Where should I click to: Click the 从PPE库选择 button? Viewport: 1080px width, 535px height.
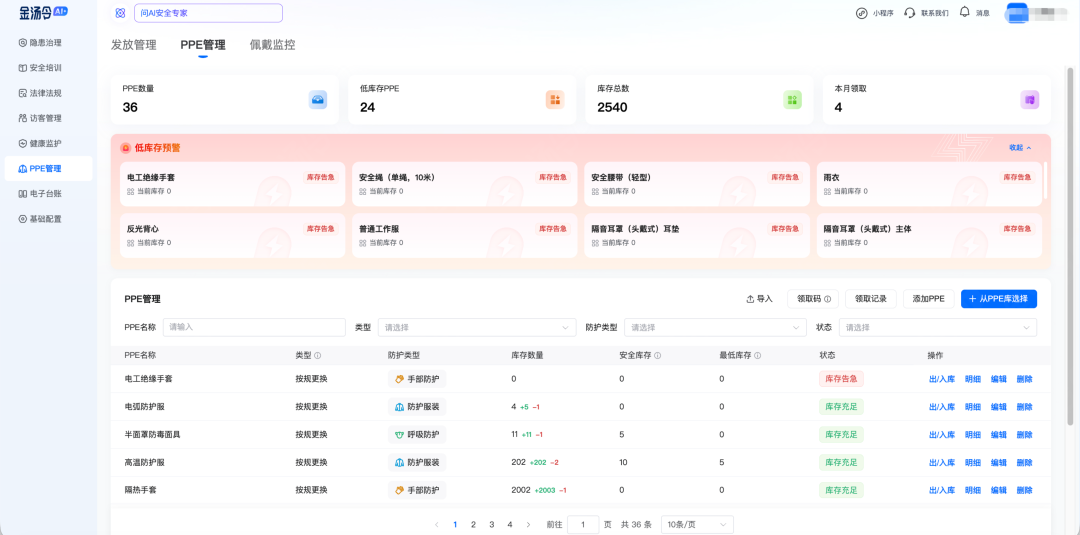999,299
